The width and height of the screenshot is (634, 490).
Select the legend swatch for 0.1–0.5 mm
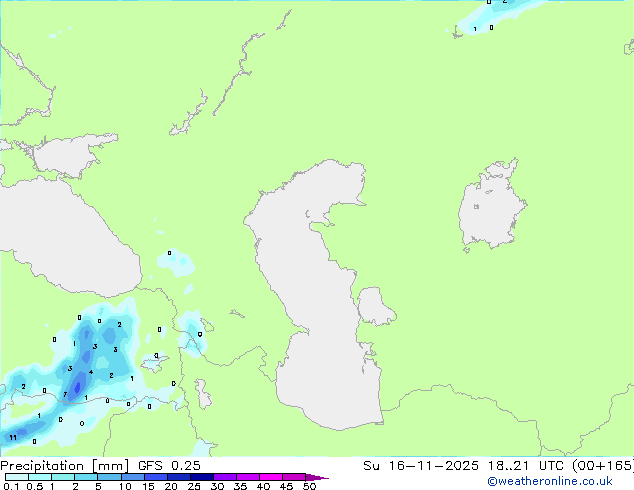coord(17,477)
